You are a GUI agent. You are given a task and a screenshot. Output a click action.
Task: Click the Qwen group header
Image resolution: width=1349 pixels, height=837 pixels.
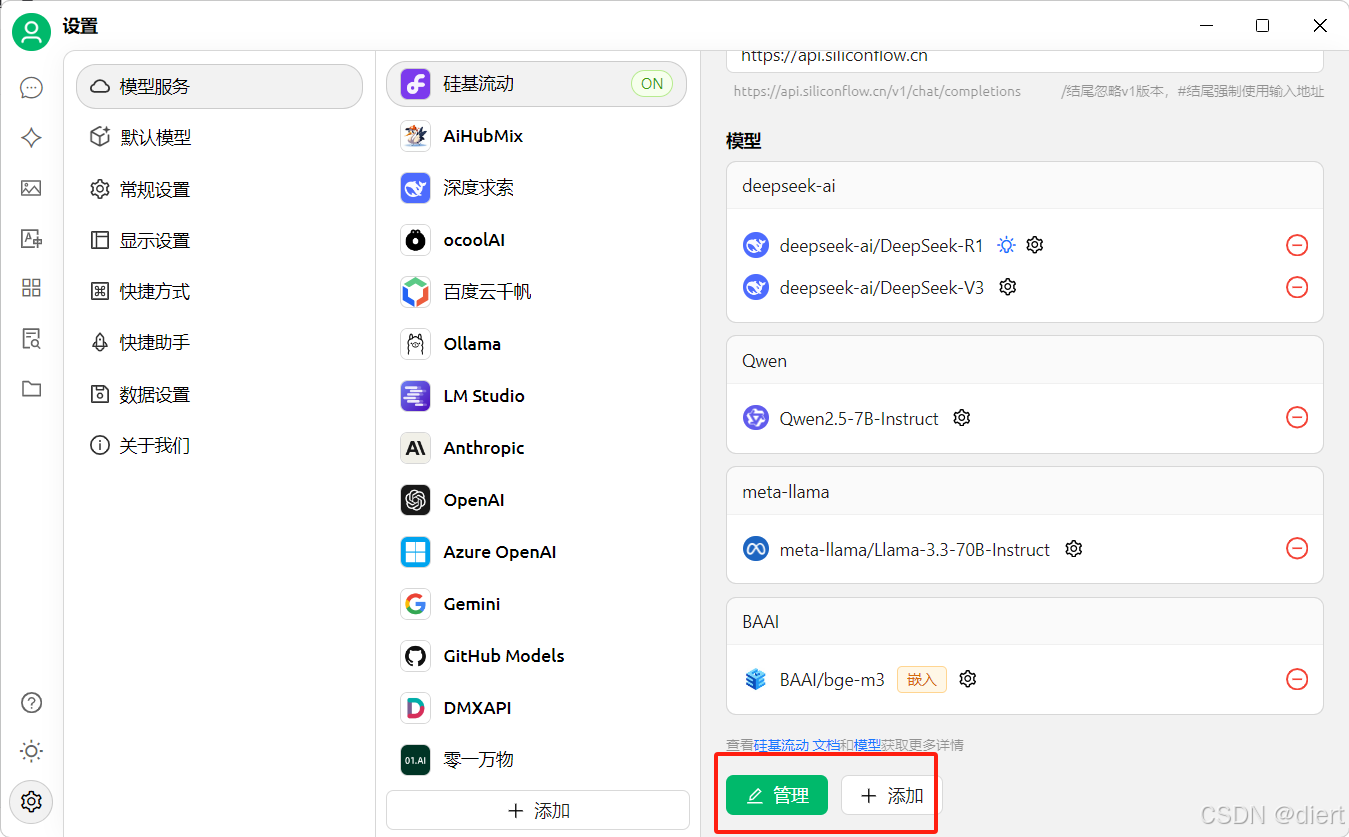[x=1025, y=361]
